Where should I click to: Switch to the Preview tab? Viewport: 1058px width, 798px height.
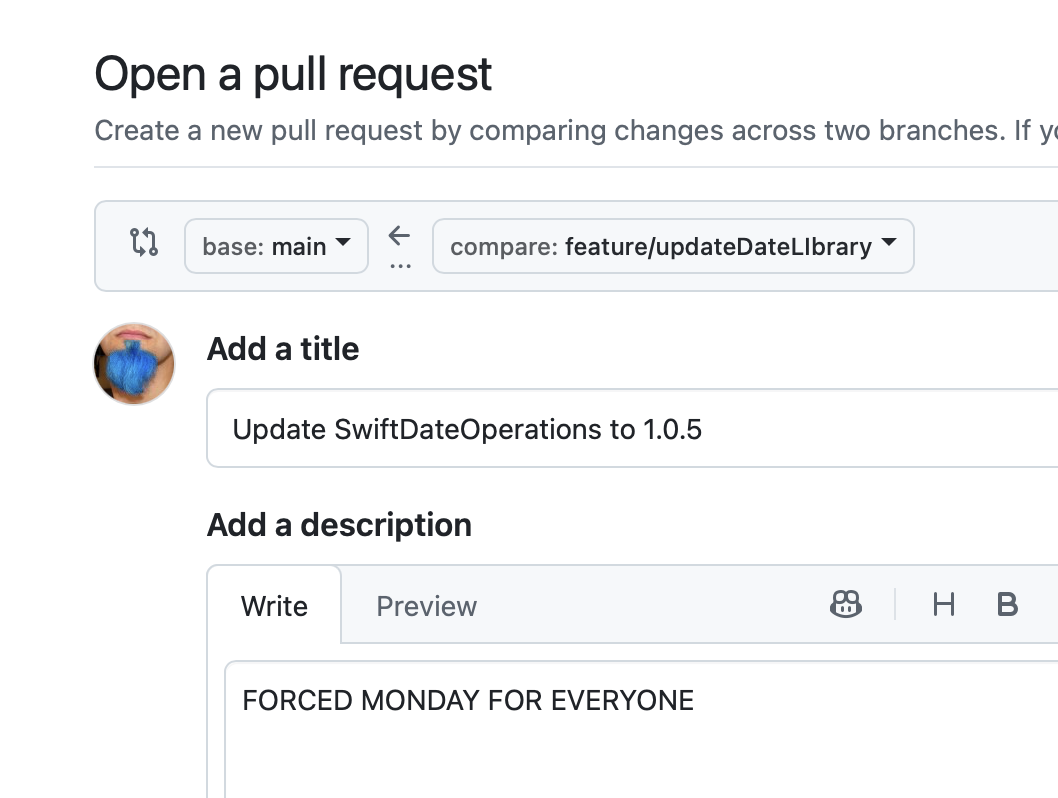coord(426,606)
